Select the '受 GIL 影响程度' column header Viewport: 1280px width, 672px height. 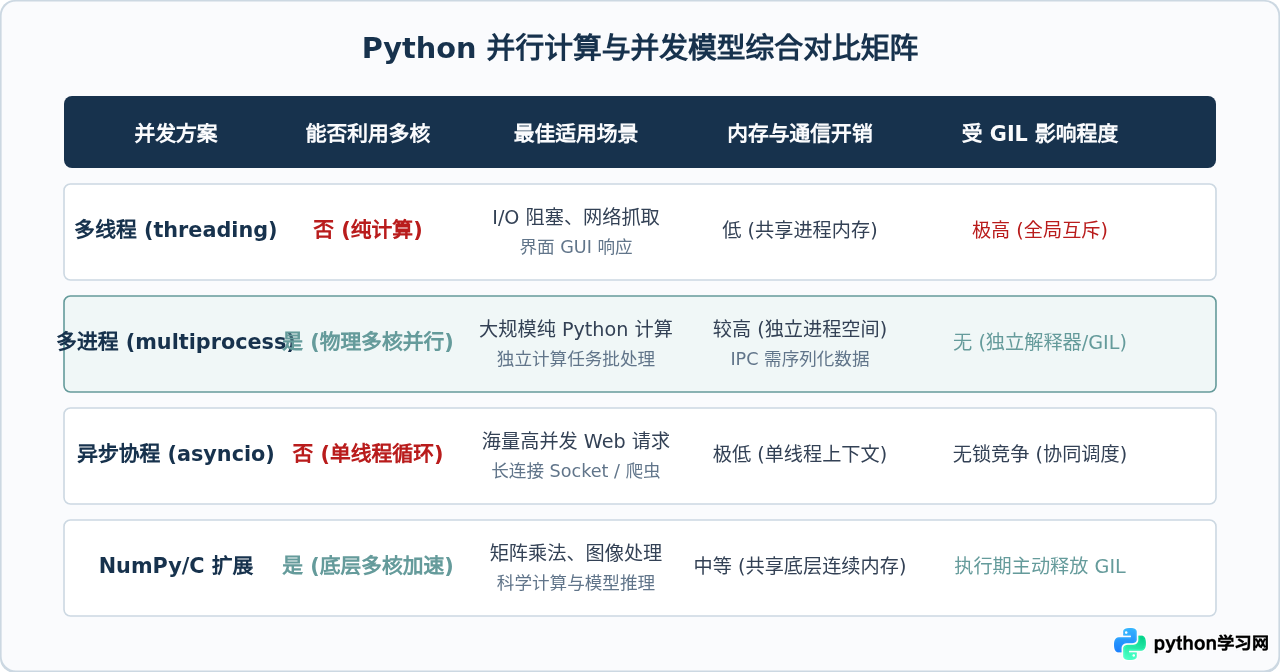(x=1040, y=133)
